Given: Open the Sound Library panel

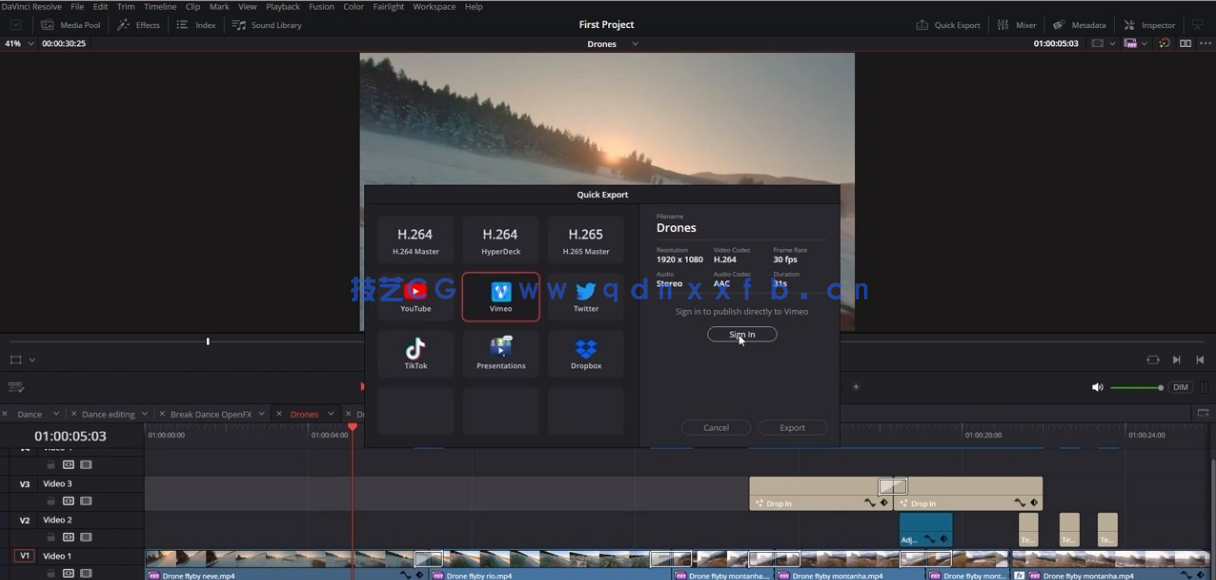Looking at the screenshot, I should click(268, 25).
